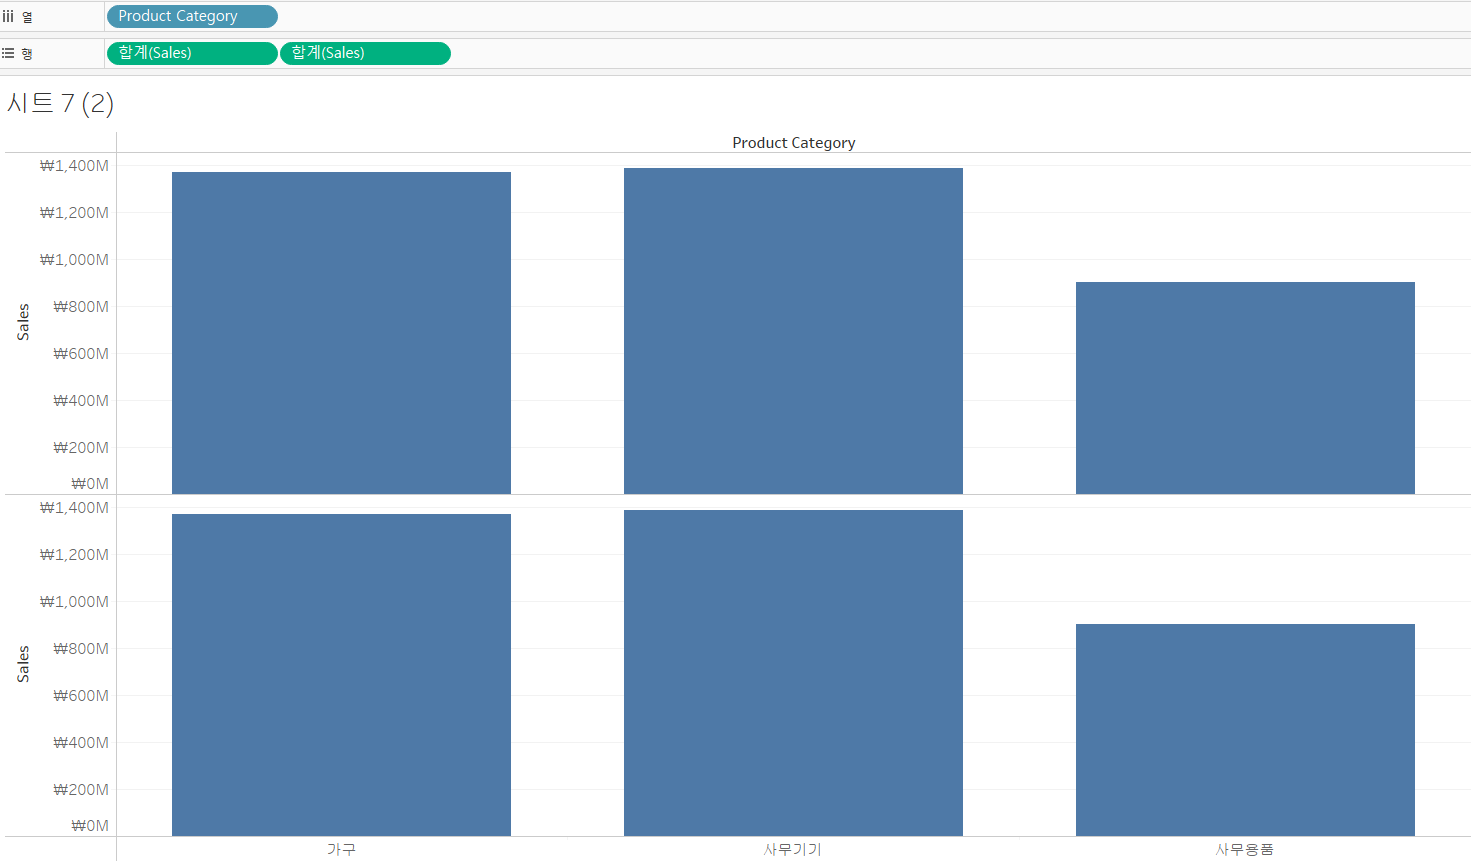Click the rows shelf icon labeled 행
1471x868 pixels.
click(8, 53)
